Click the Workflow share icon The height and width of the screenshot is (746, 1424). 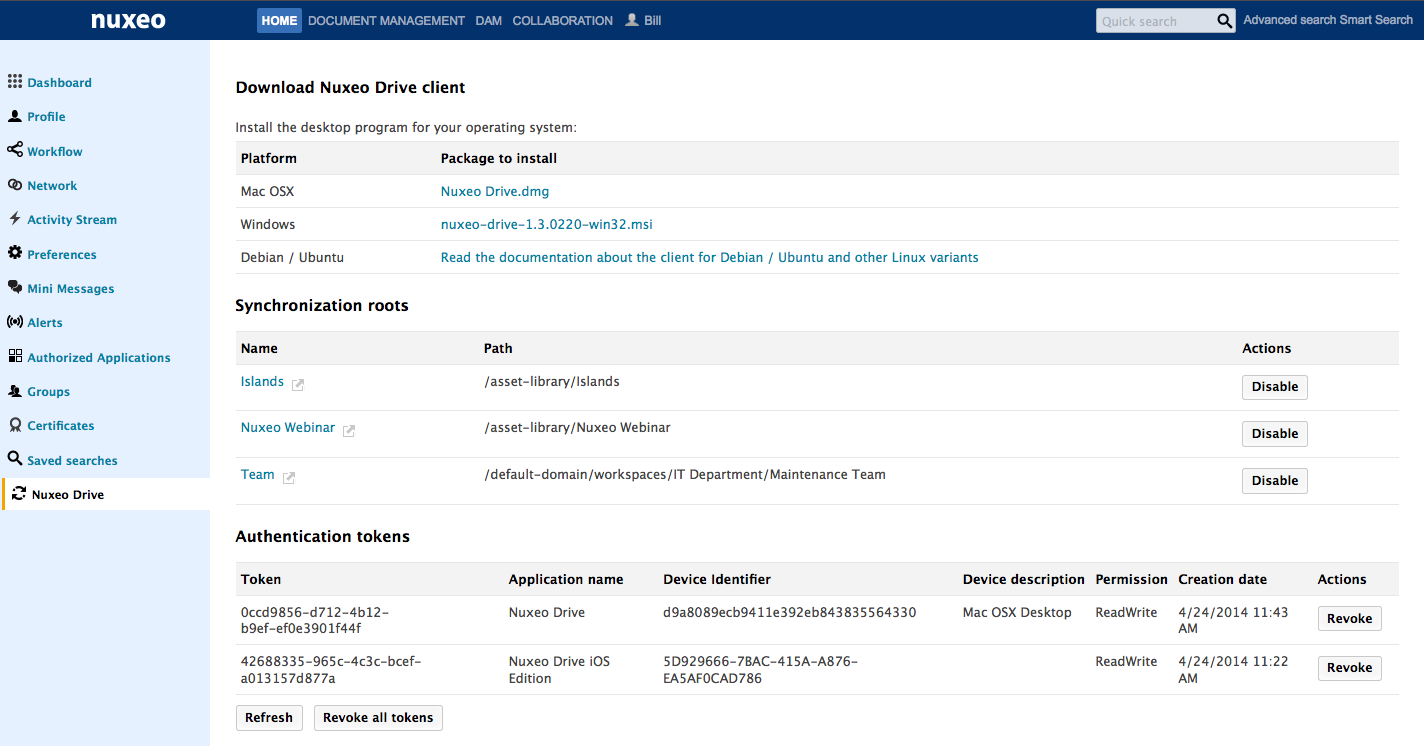15,150
